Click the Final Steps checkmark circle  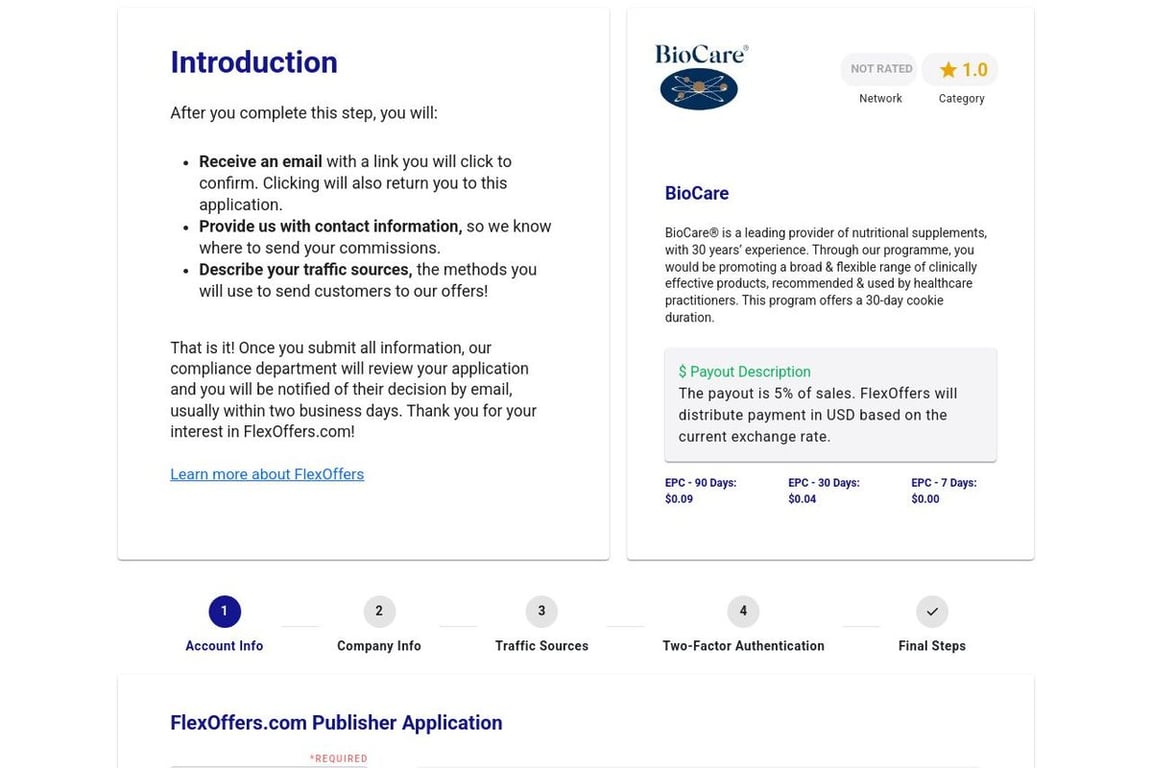point(932,611)
